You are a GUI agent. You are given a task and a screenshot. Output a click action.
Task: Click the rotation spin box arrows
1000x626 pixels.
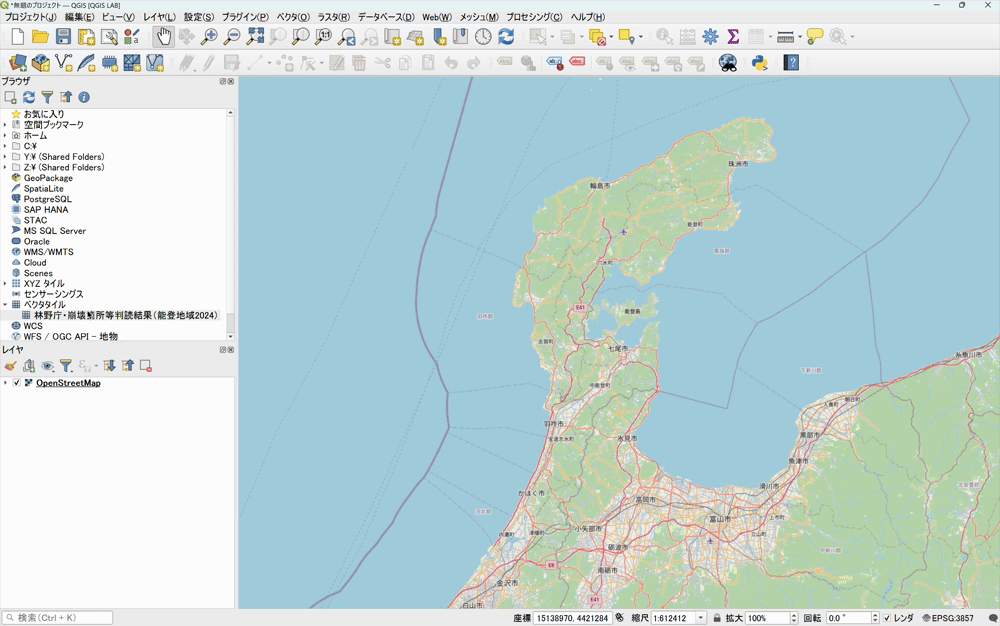coord(875,618)
